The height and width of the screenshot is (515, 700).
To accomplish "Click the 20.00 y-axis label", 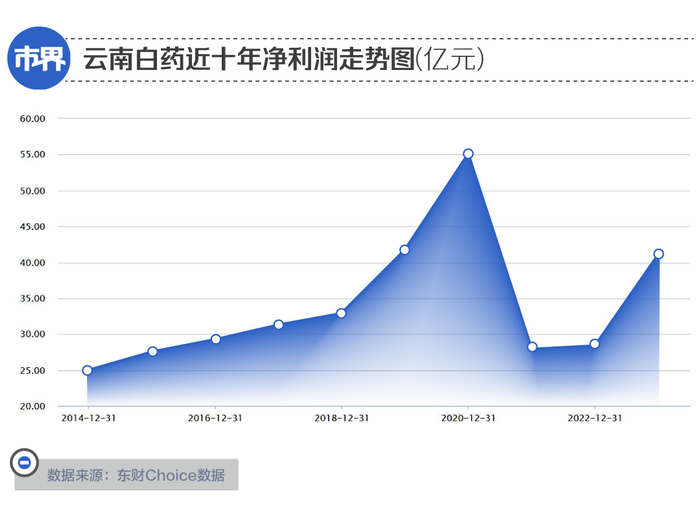I will [33, 406].
